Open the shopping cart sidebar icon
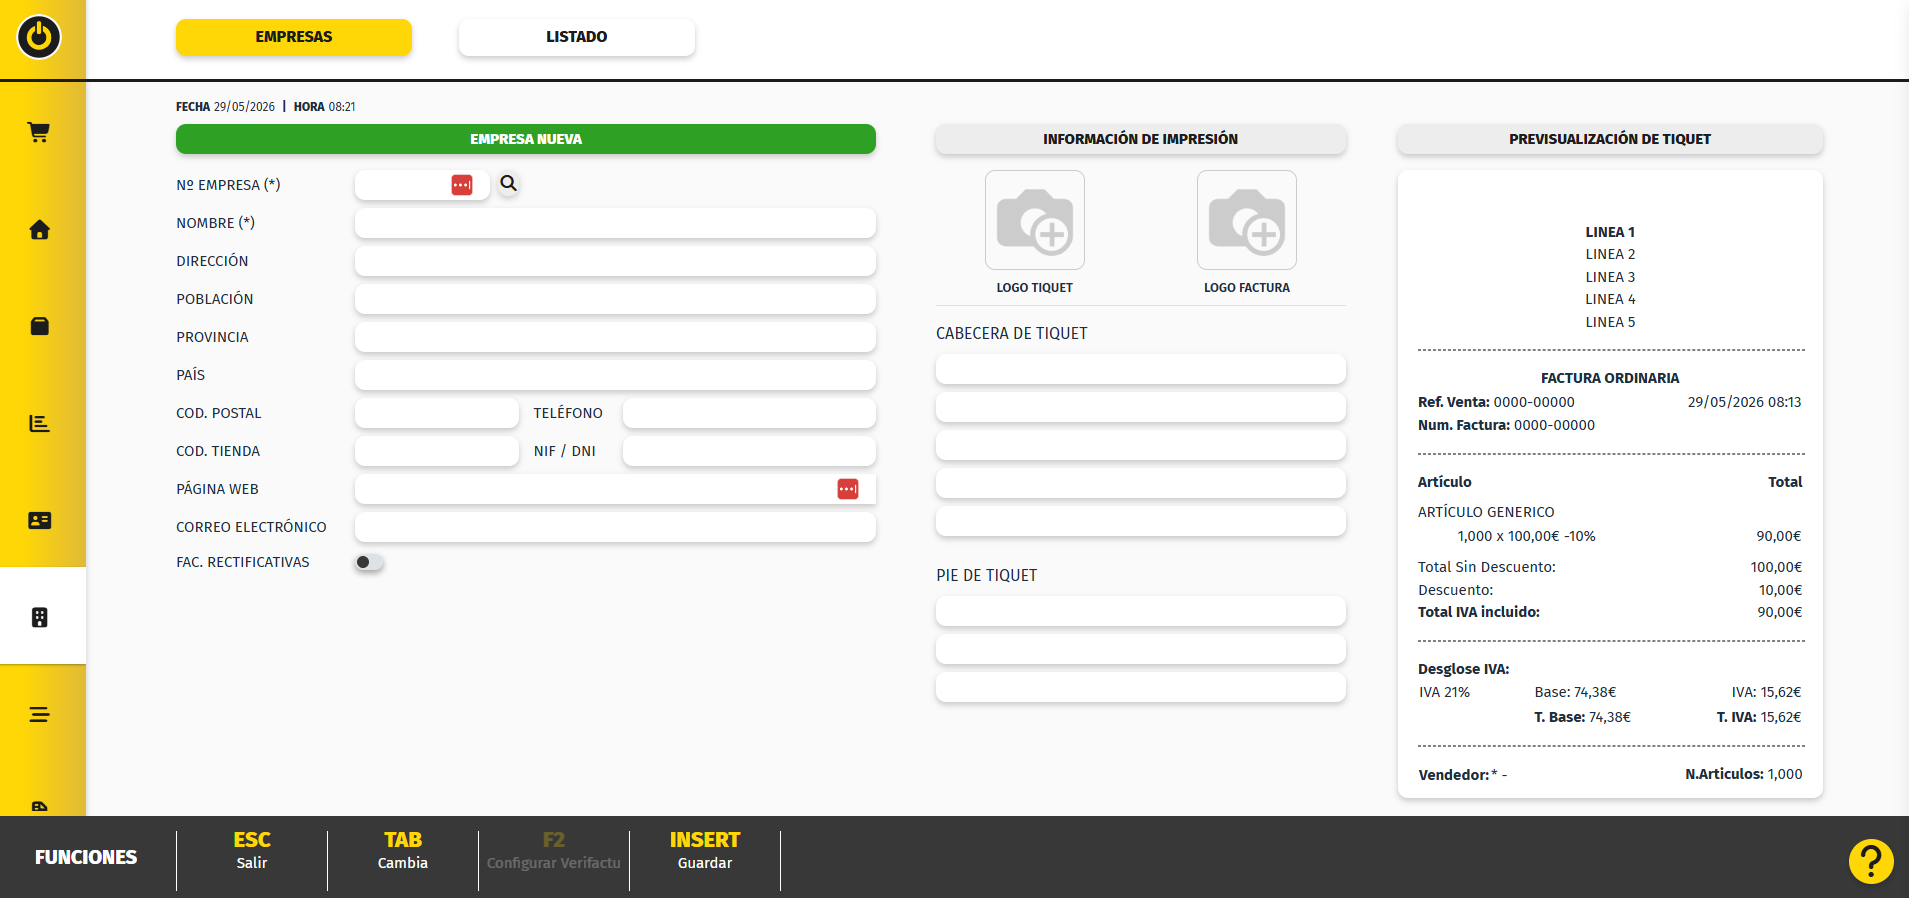1909x898 pixels. coord(39,132)
